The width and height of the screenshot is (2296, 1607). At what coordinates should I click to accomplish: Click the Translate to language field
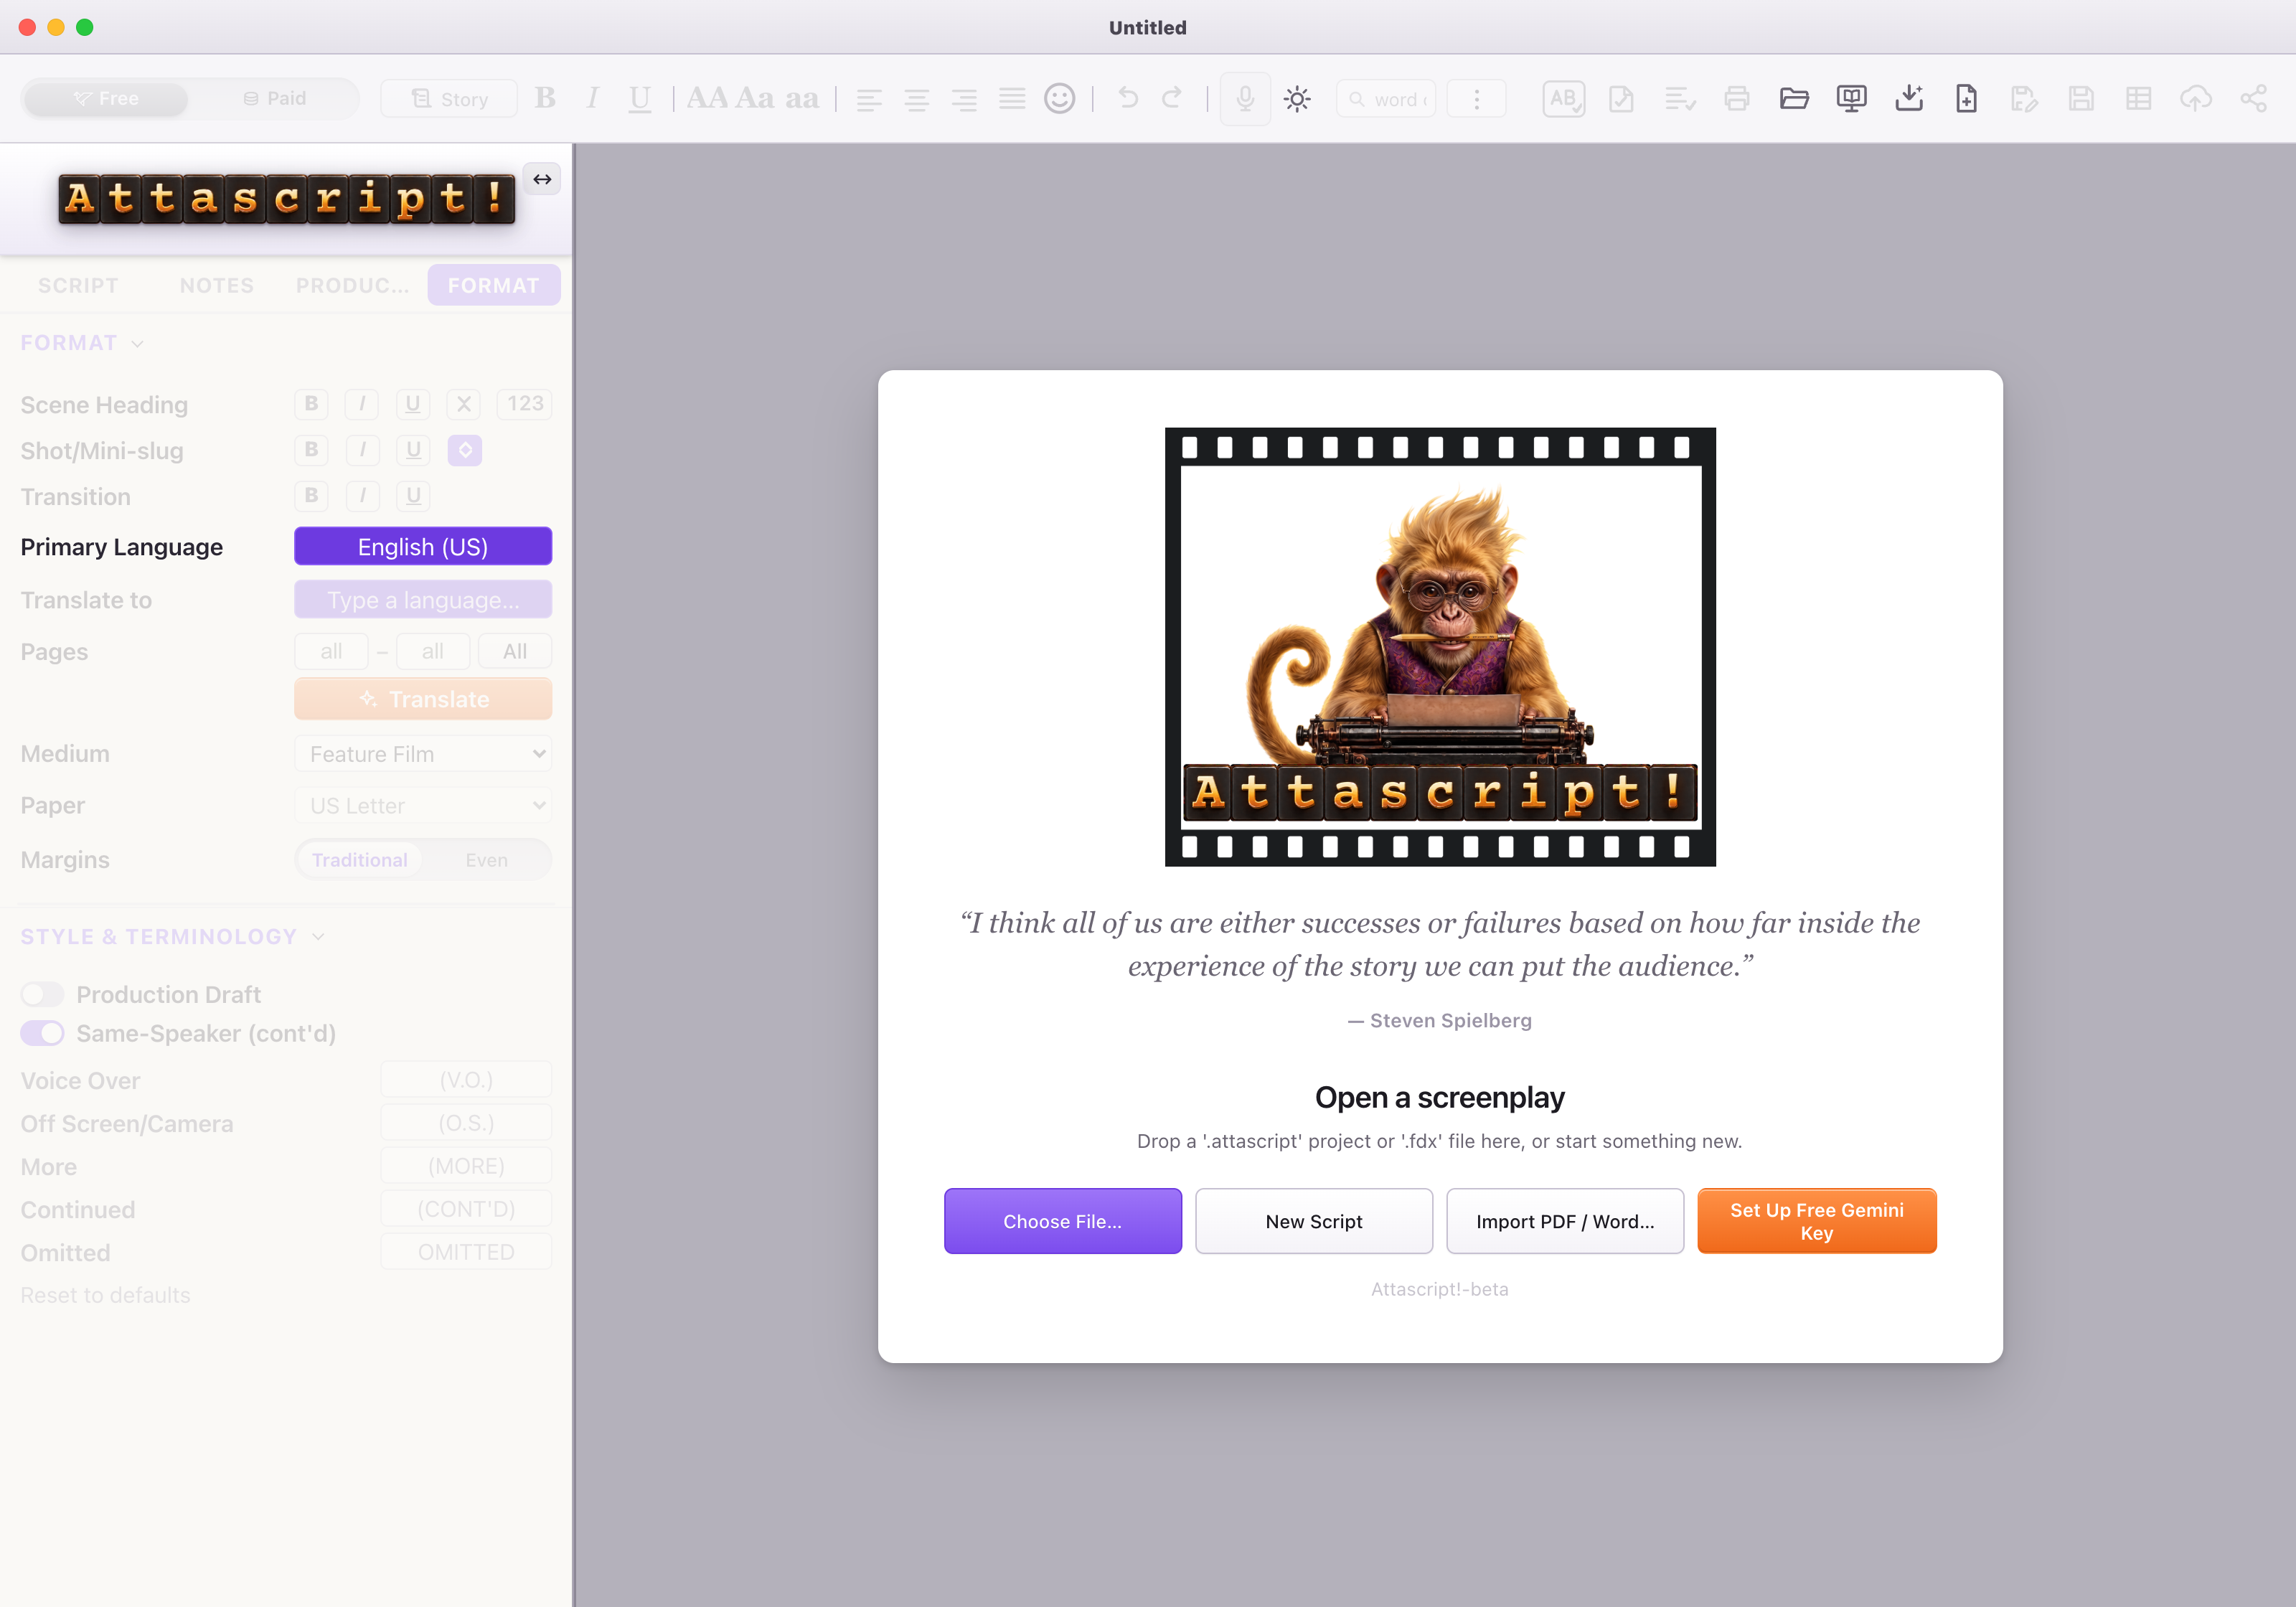point(423,600)
